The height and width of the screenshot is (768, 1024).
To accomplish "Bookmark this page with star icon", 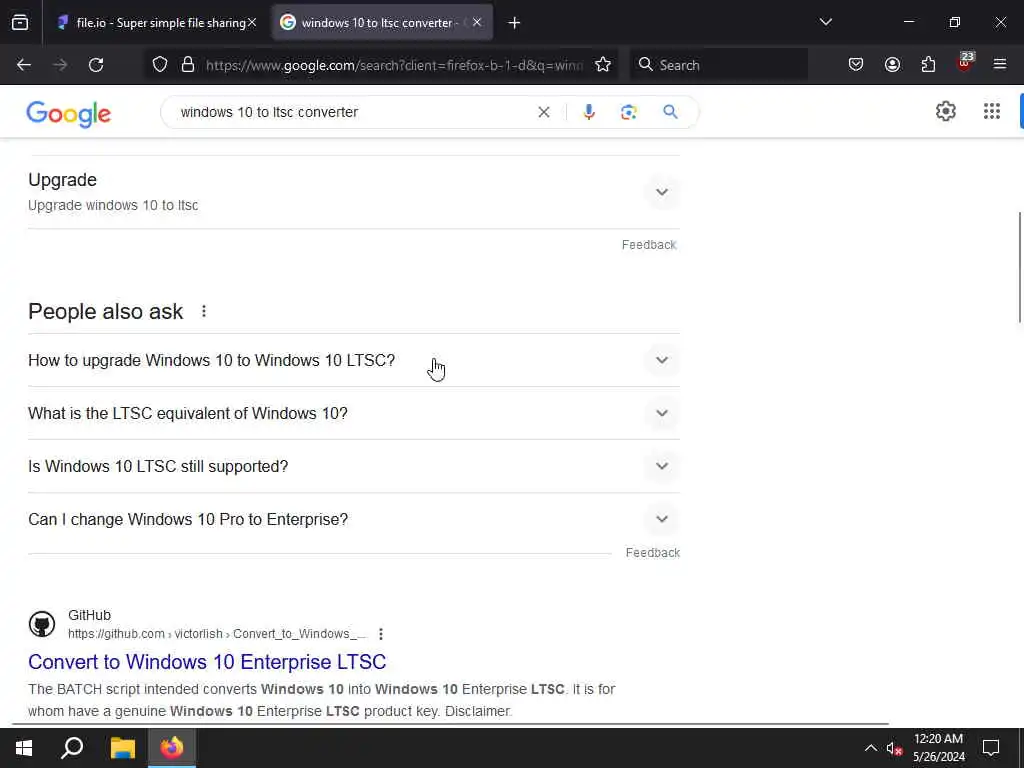I will [603, 65].
